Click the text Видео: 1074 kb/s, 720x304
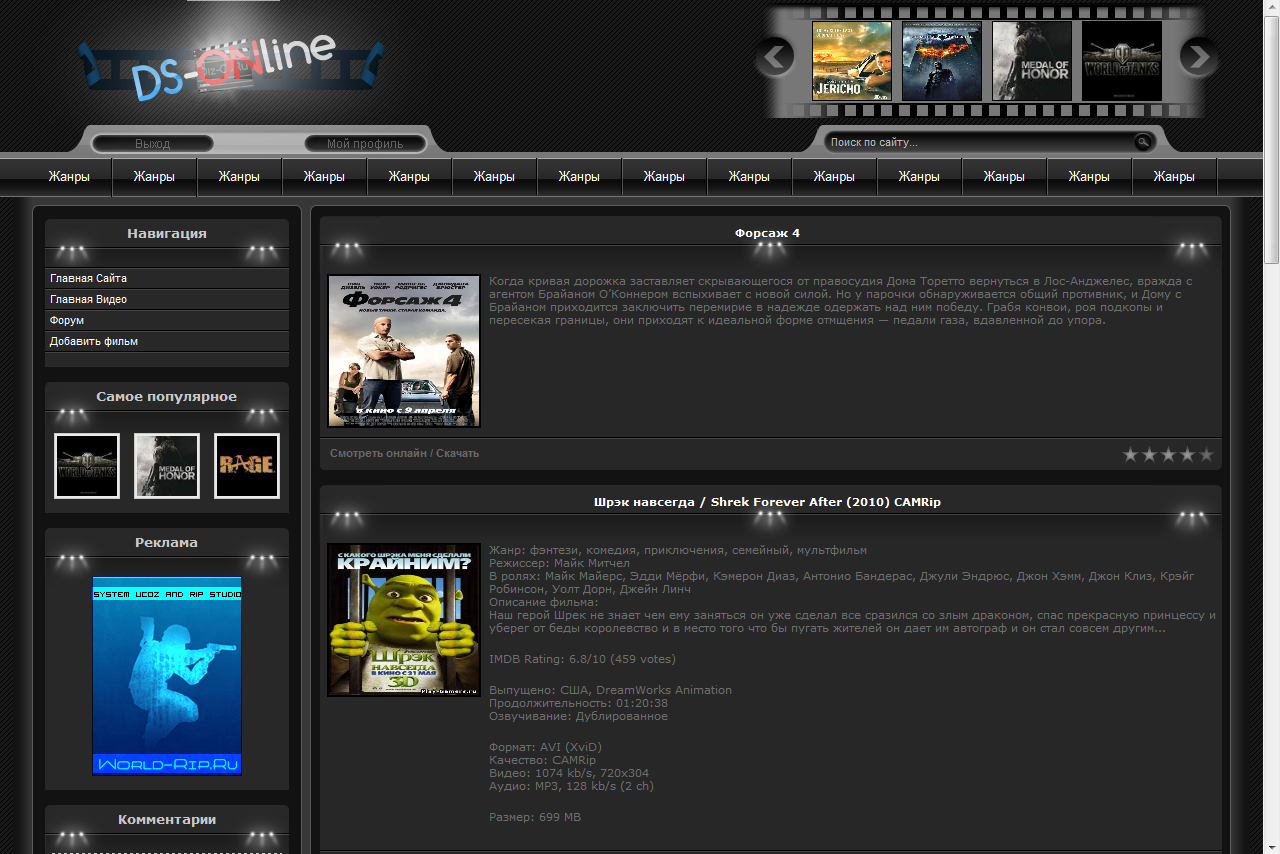1280x854 pixels. tap(569, 773)
